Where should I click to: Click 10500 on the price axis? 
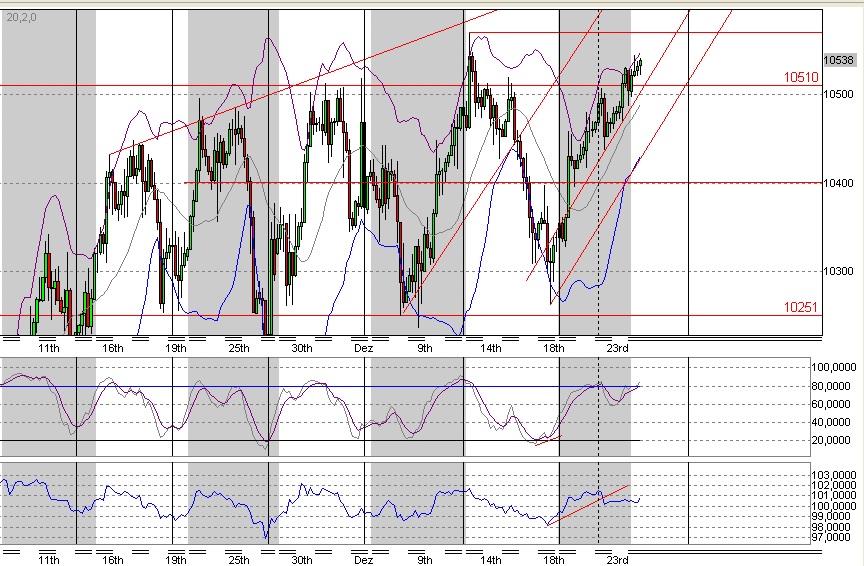pos(838,94)
